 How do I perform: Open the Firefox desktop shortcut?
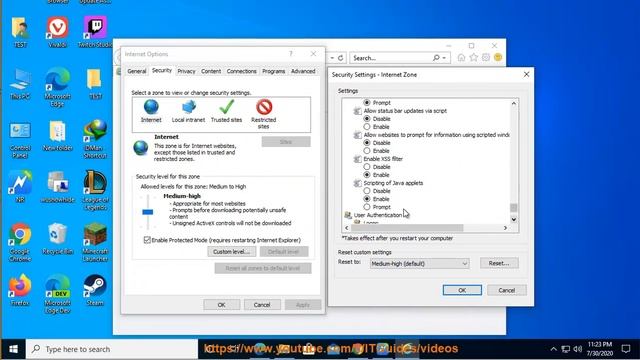tap(20, 290)
